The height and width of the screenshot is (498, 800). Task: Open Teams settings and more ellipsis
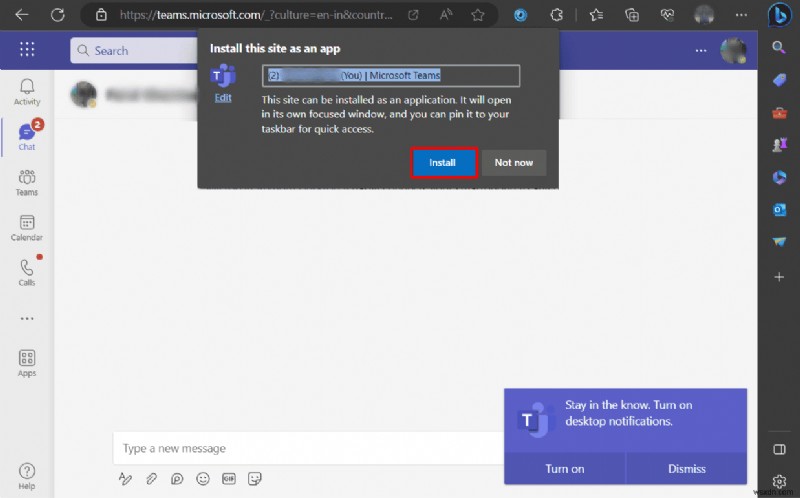[701, 51]
